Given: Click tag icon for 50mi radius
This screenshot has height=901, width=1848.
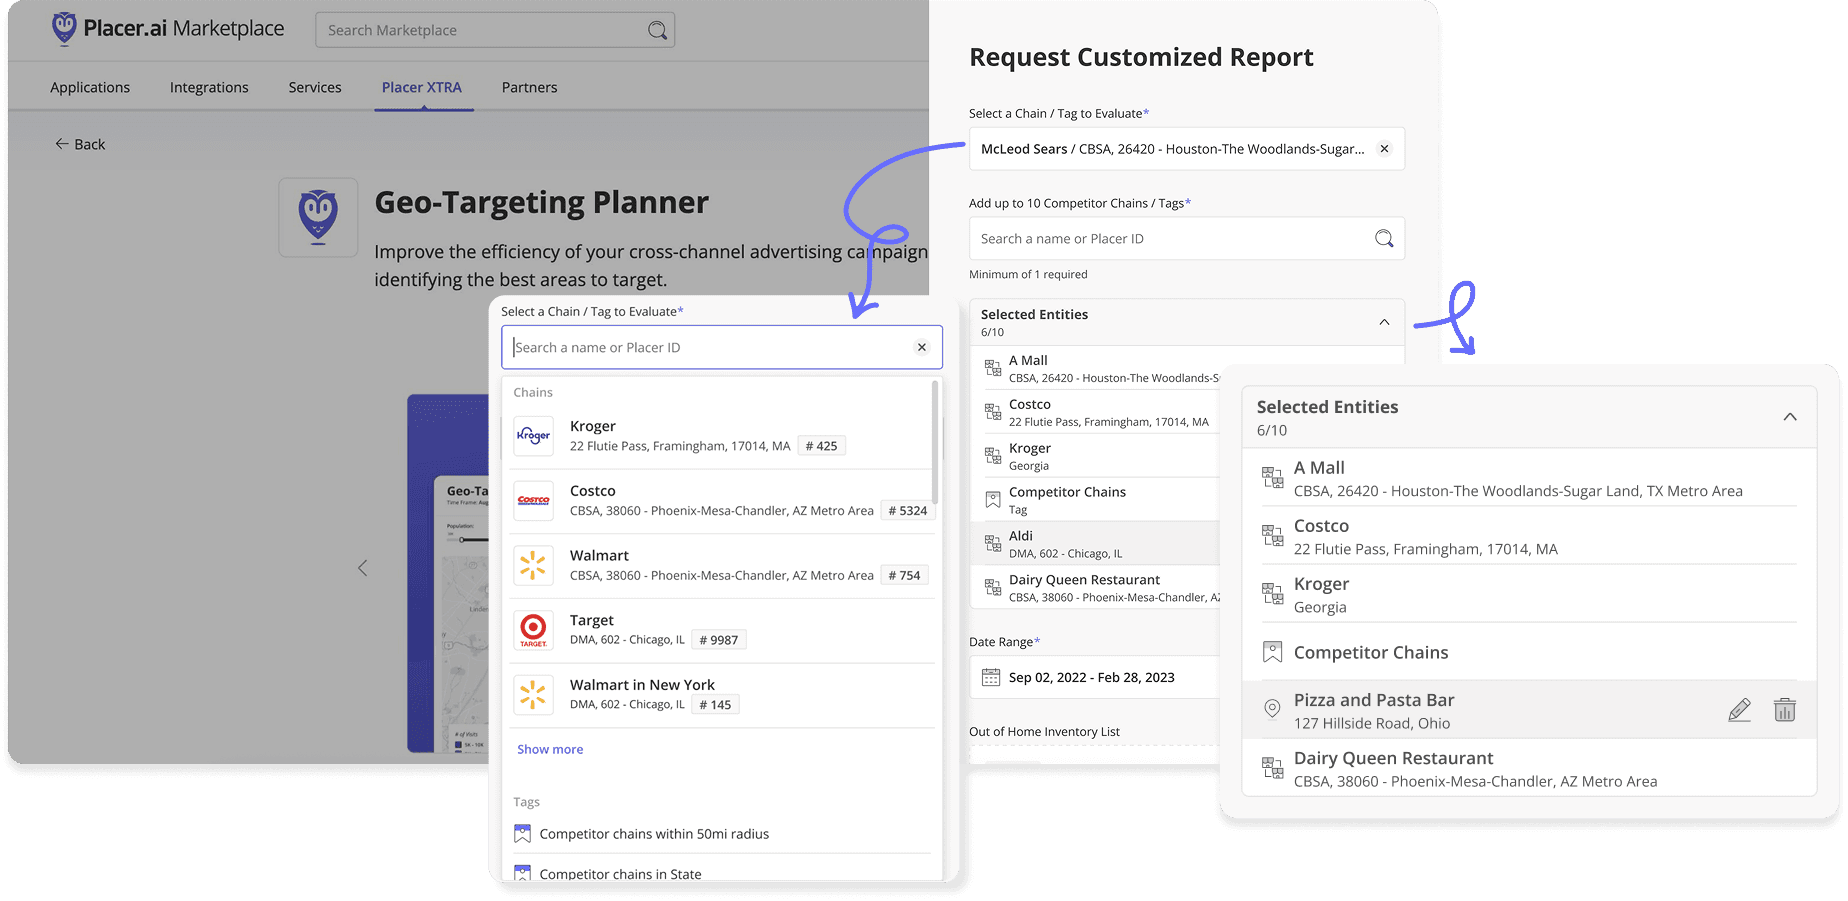Looking at the screenshot, I should [x=522, y=833].
